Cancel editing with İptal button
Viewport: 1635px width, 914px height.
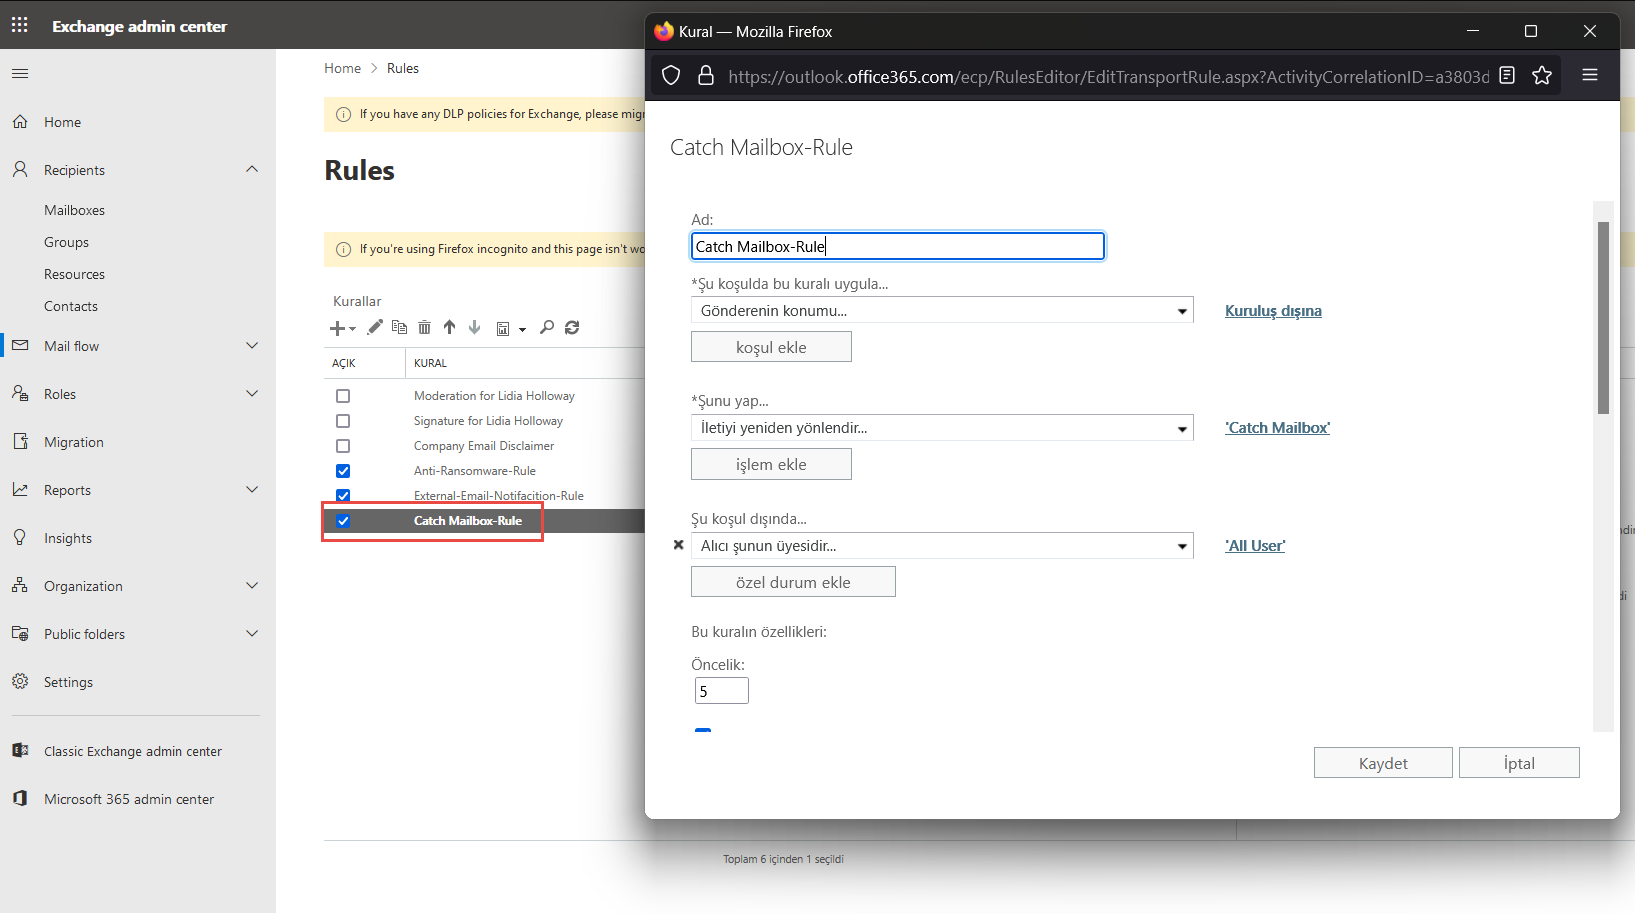tap(1519, 763)
